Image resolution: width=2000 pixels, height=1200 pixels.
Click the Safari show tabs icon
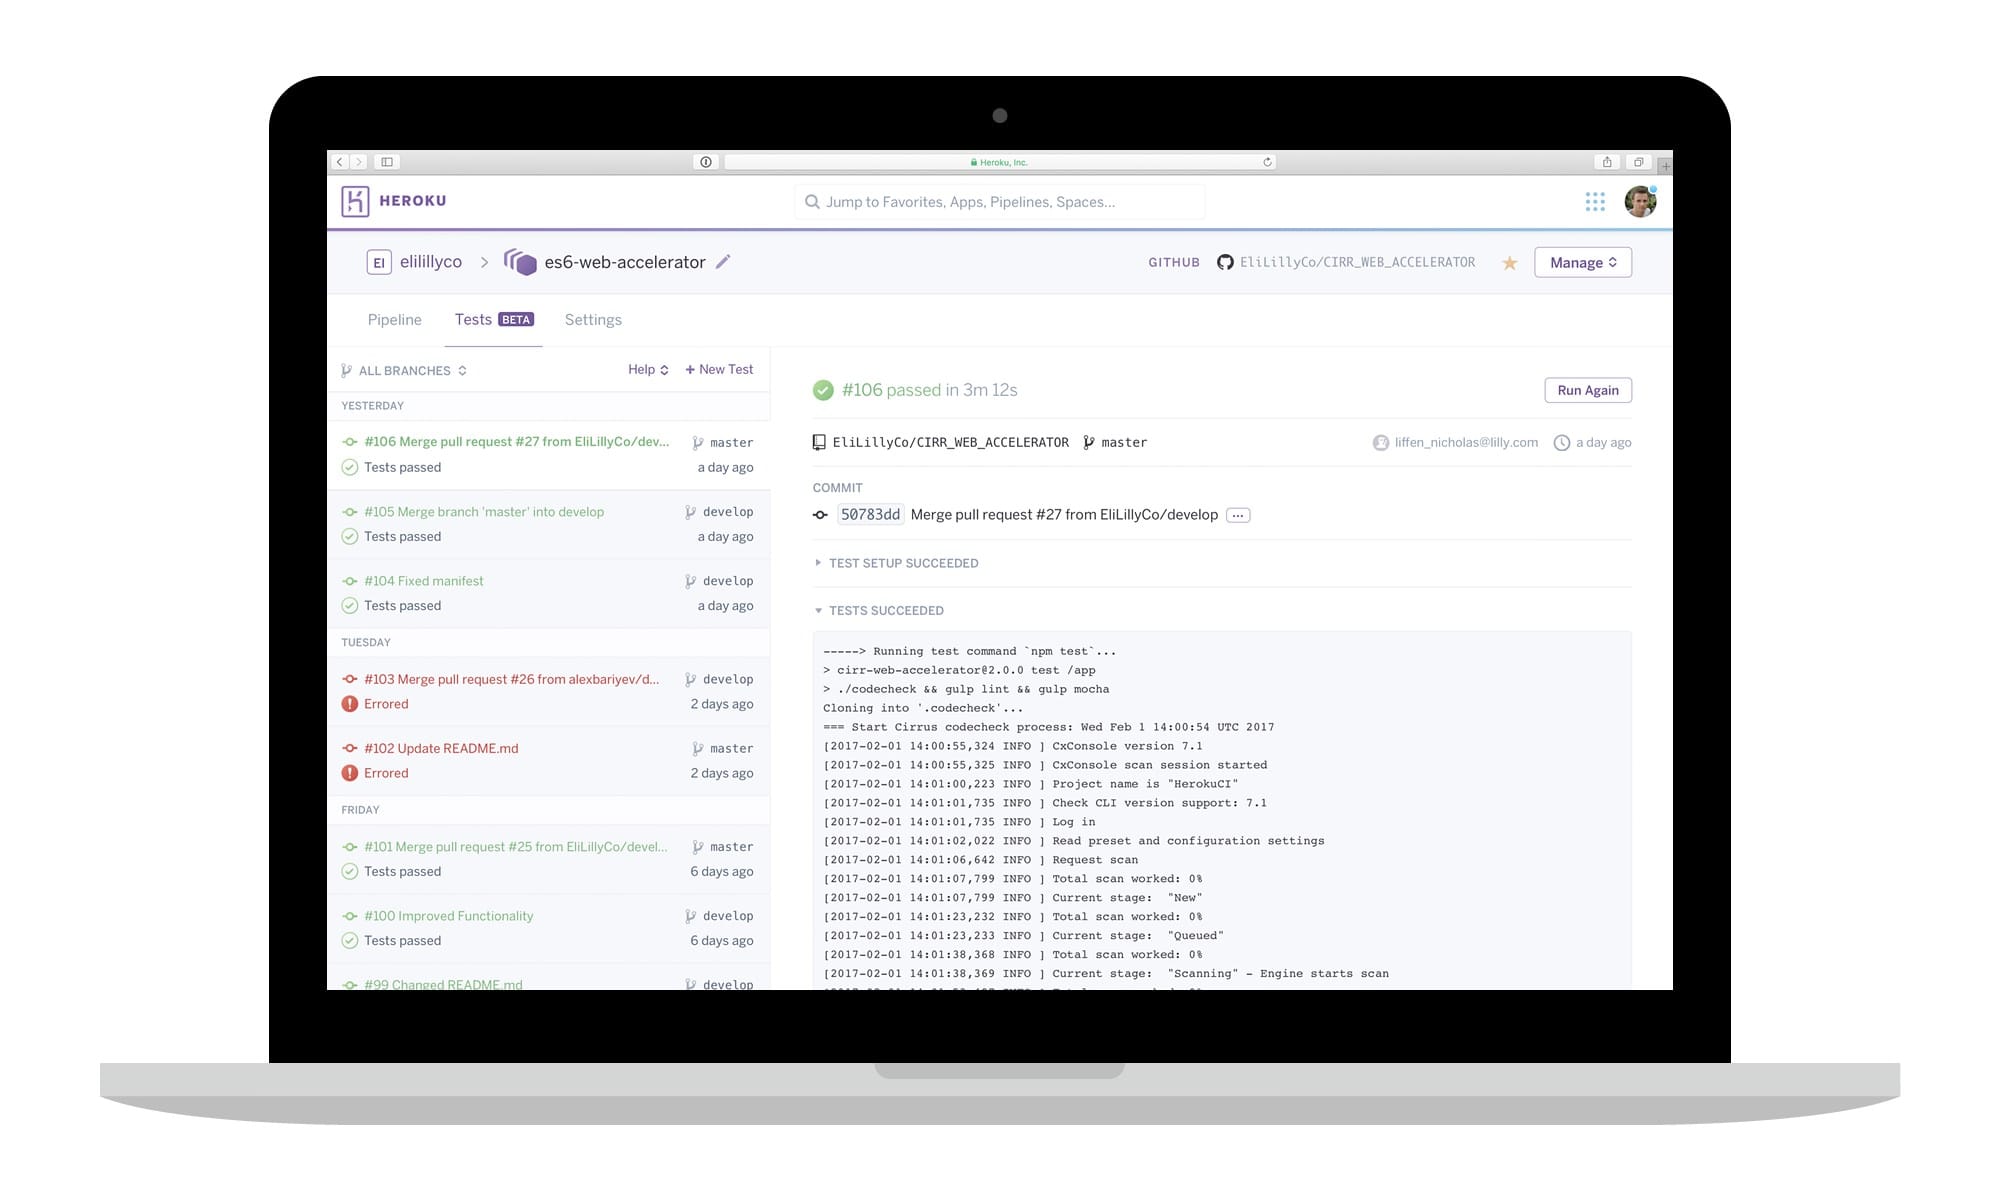click(x=1638, y=162)
